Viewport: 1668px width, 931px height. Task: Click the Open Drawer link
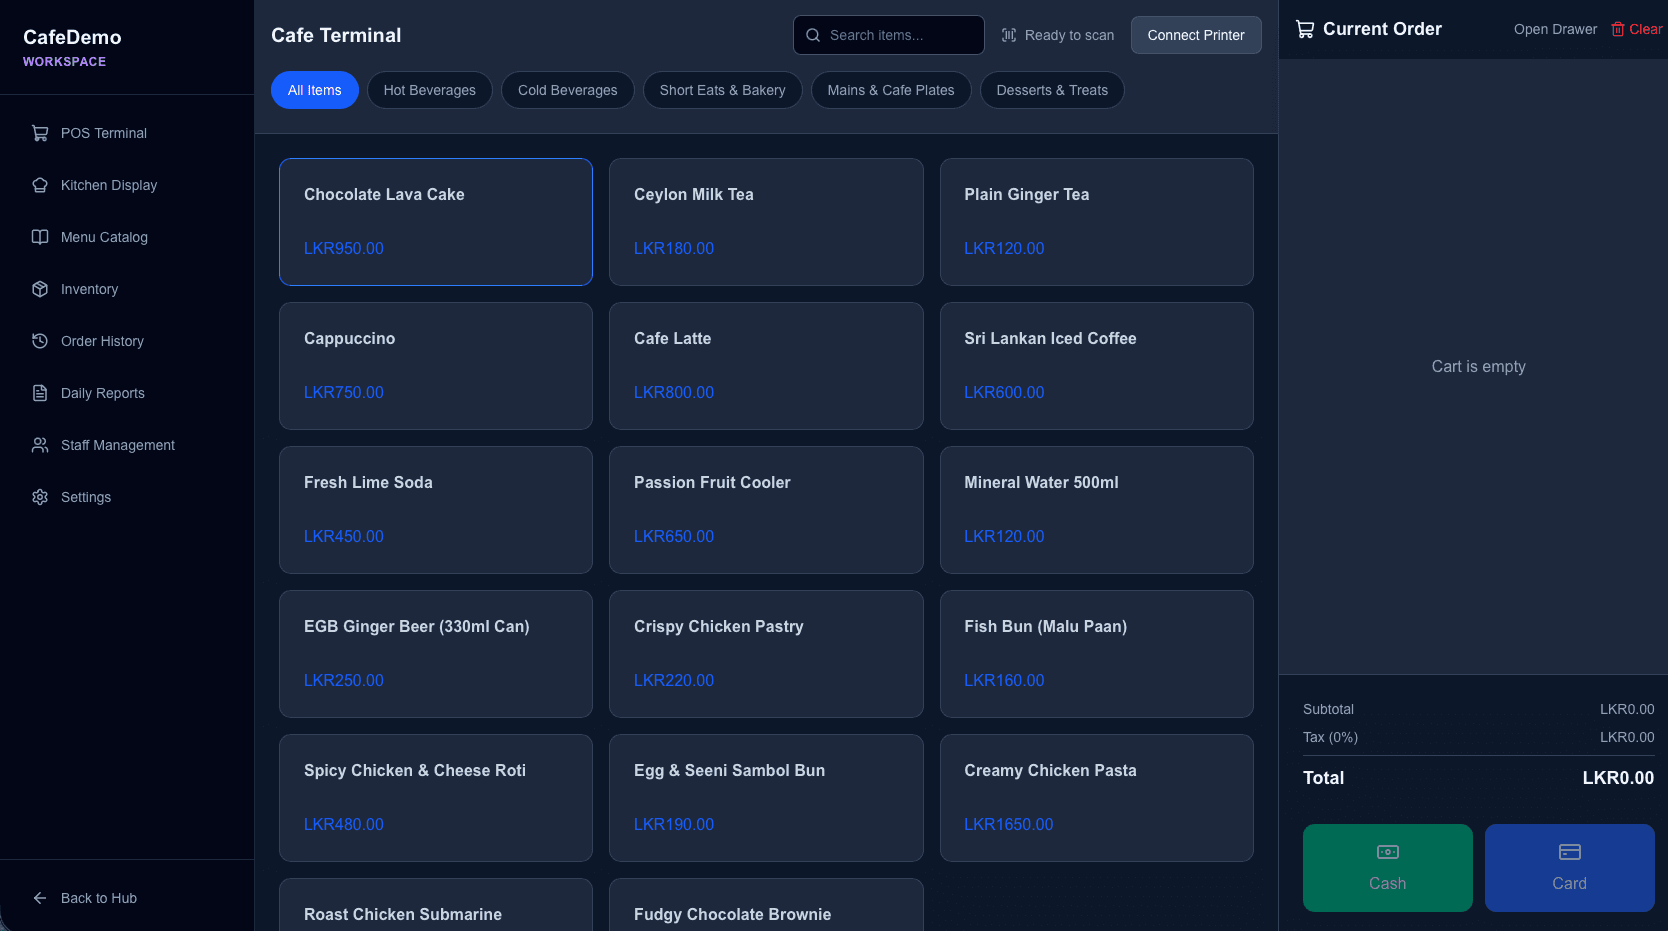point(1555,29)
